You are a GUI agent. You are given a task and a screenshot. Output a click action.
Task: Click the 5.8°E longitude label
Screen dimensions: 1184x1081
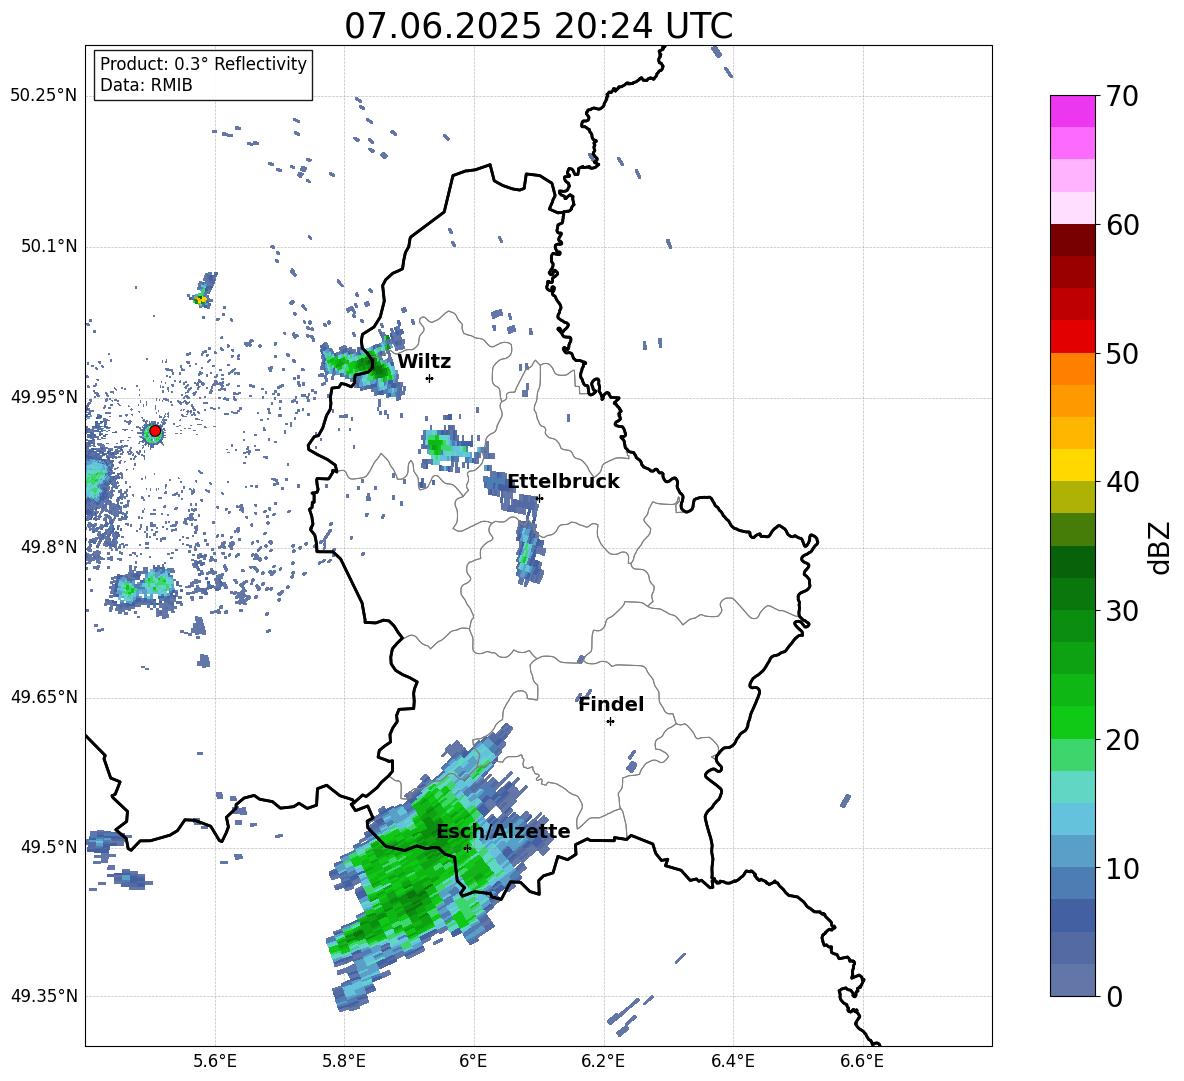pos(344,1061)
